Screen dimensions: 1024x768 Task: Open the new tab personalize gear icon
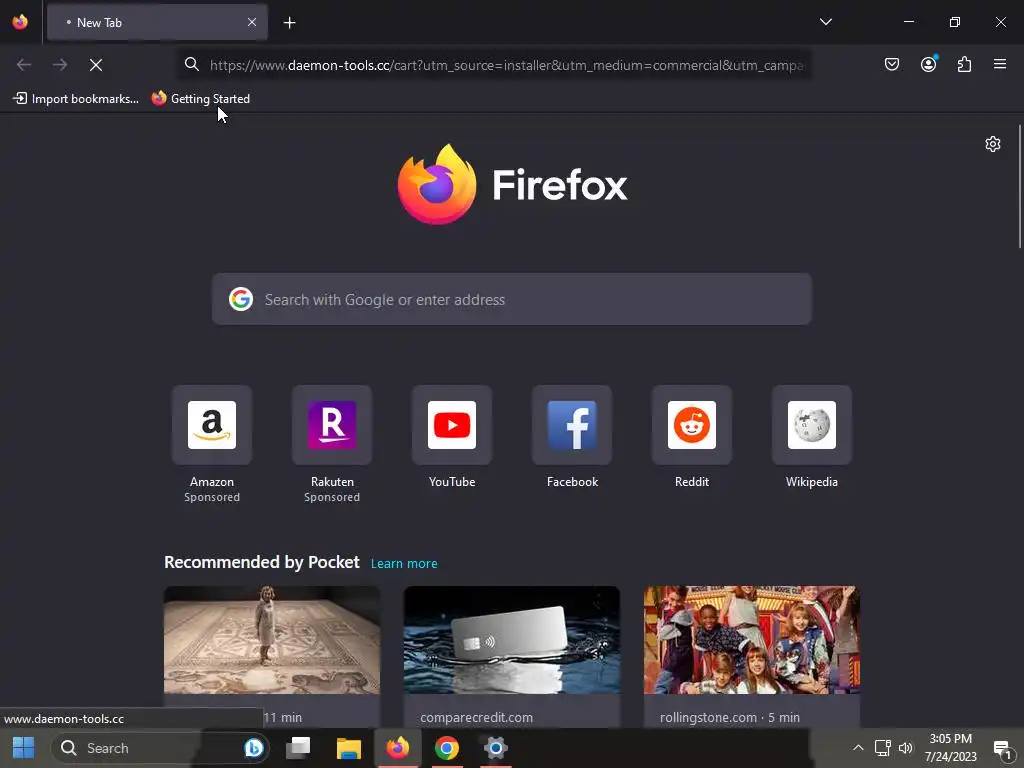(x=993, y=144)
